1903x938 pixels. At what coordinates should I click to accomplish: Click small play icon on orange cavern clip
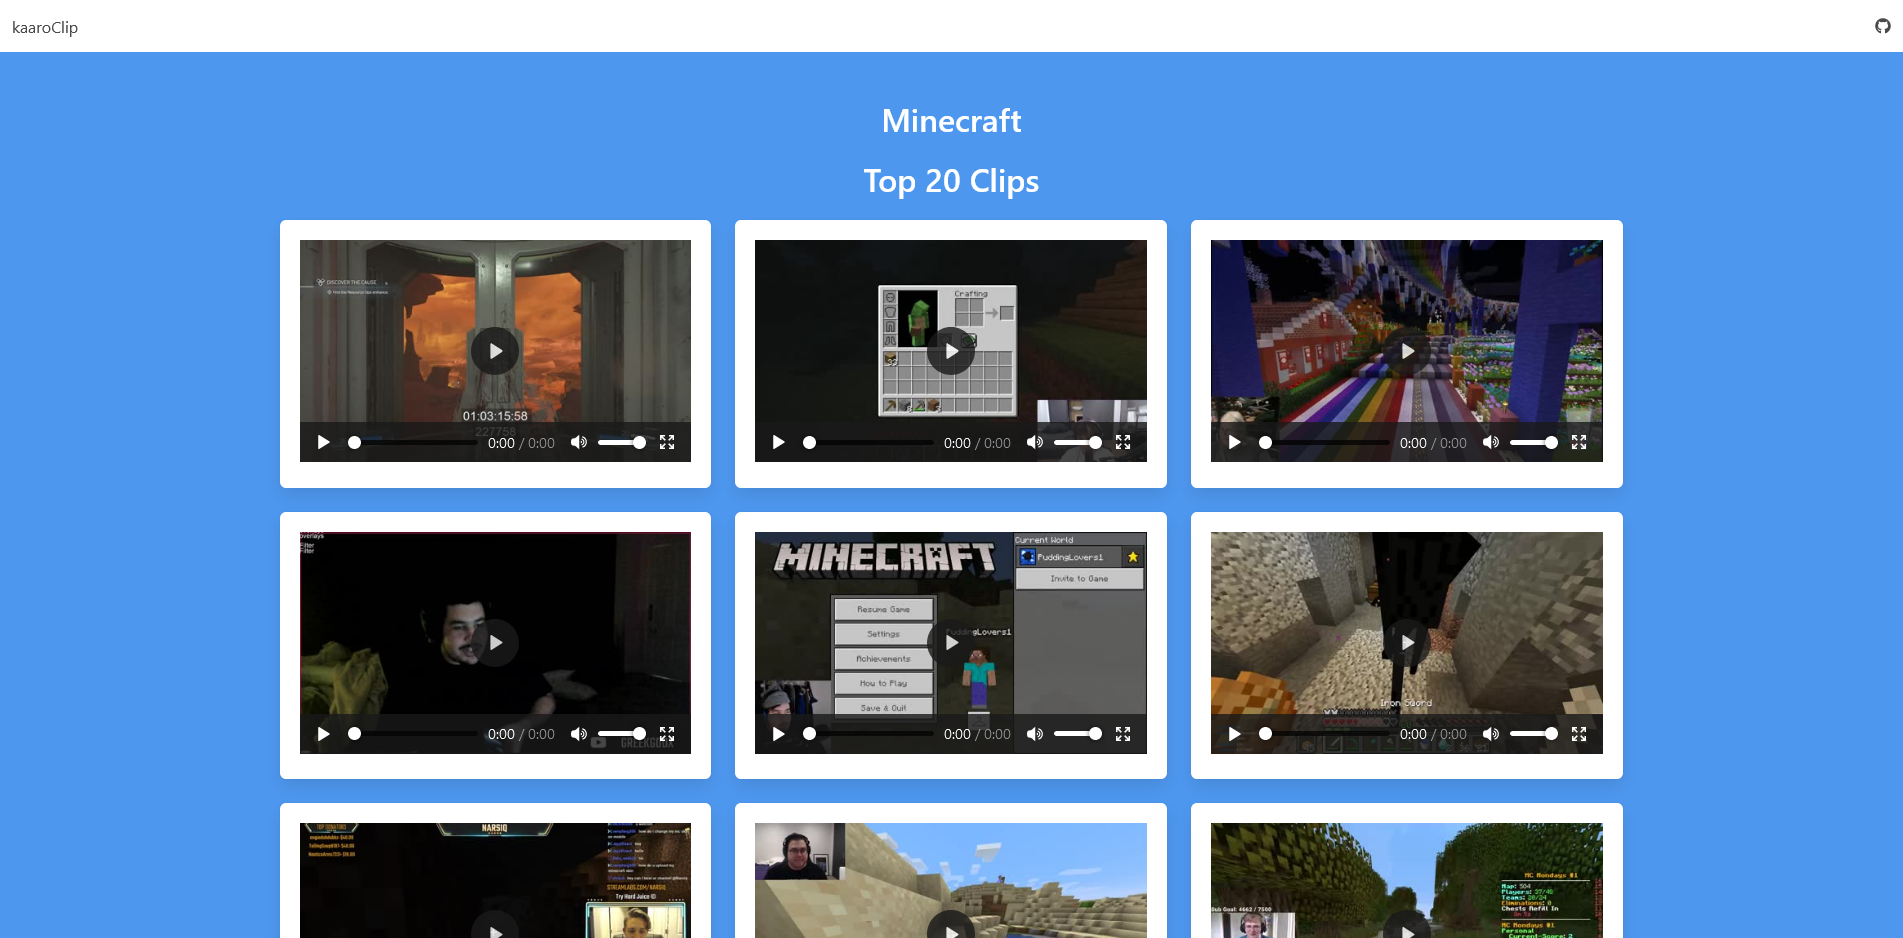[323, 442]
